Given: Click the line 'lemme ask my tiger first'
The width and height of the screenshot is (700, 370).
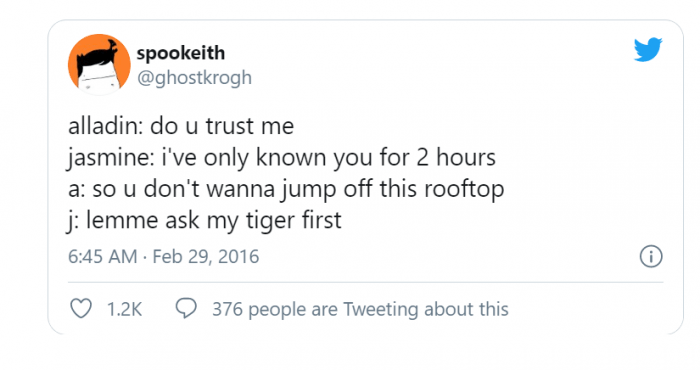Looking at the screenshot, I should (204, 220).
